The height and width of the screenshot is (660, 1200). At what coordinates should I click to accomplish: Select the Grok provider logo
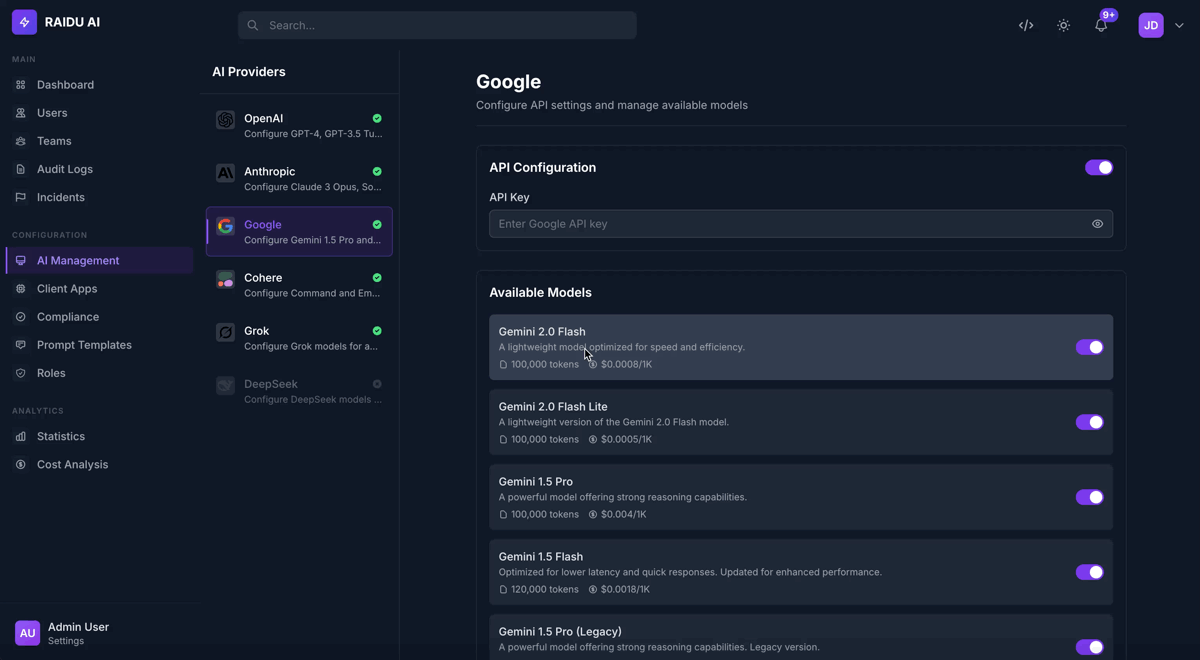coord(226,332)
